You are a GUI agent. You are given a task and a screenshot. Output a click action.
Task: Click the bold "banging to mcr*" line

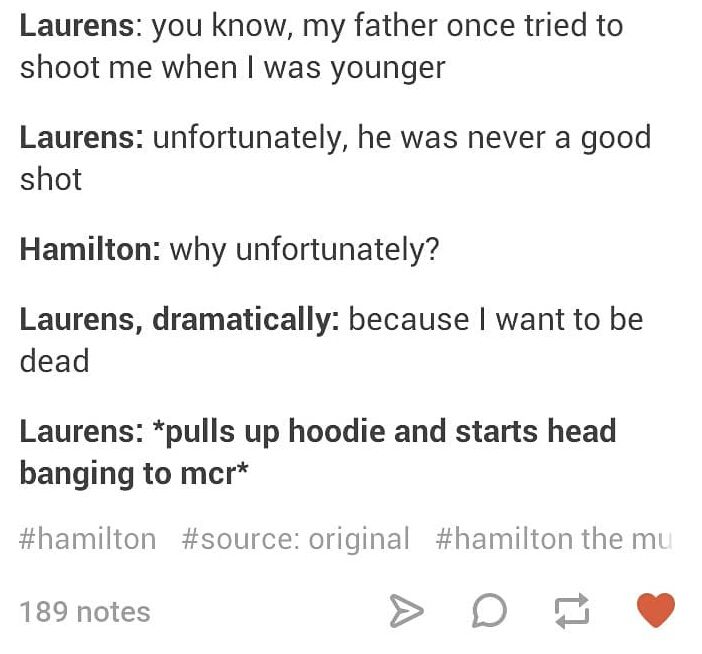pos(133,473)
